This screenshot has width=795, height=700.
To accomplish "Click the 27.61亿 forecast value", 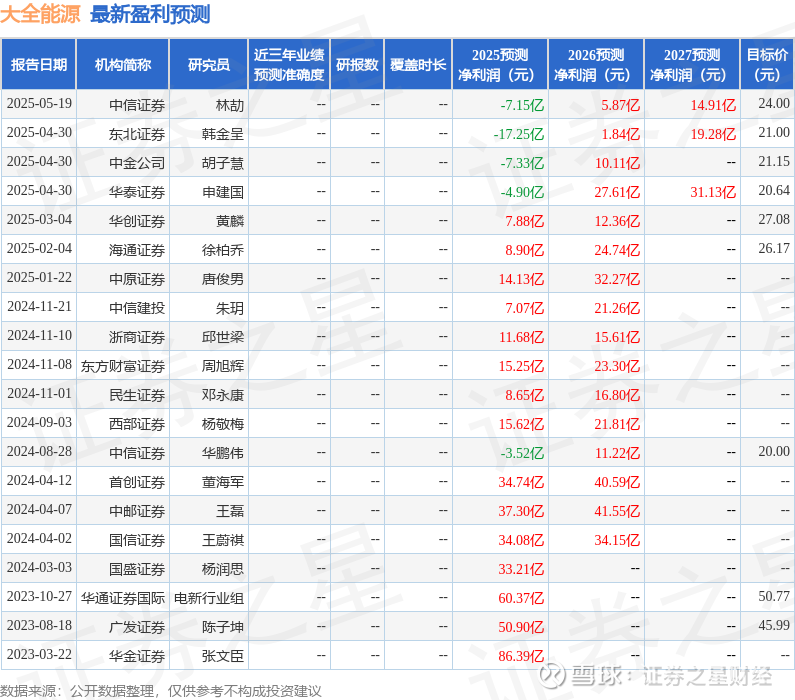I will [x=617, y=192].
